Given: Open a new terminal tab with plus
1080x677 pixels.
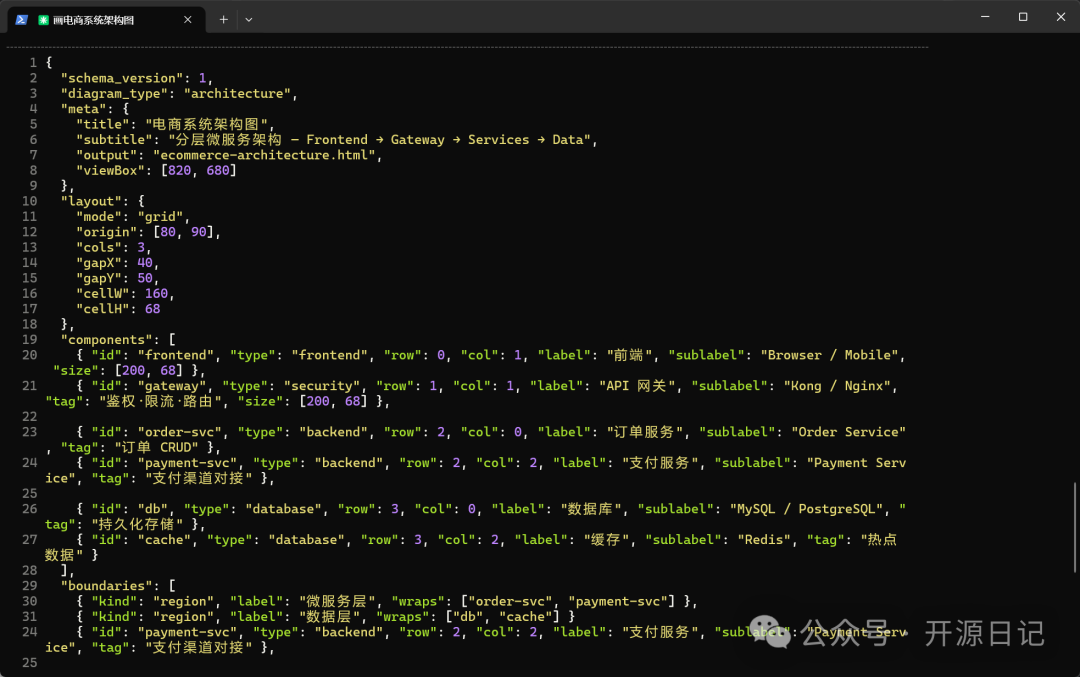Looking at the screenshot, I should tap(223, 20).
